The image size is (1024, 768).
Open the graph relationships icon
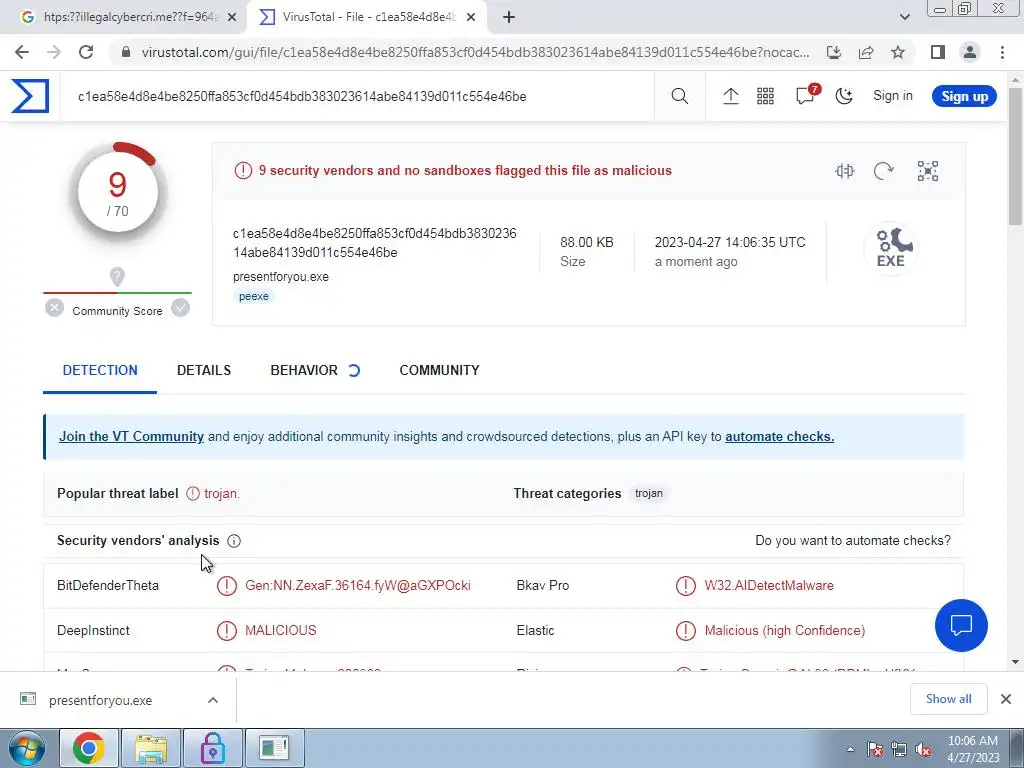pyautogui.click(x=927, y=171)
